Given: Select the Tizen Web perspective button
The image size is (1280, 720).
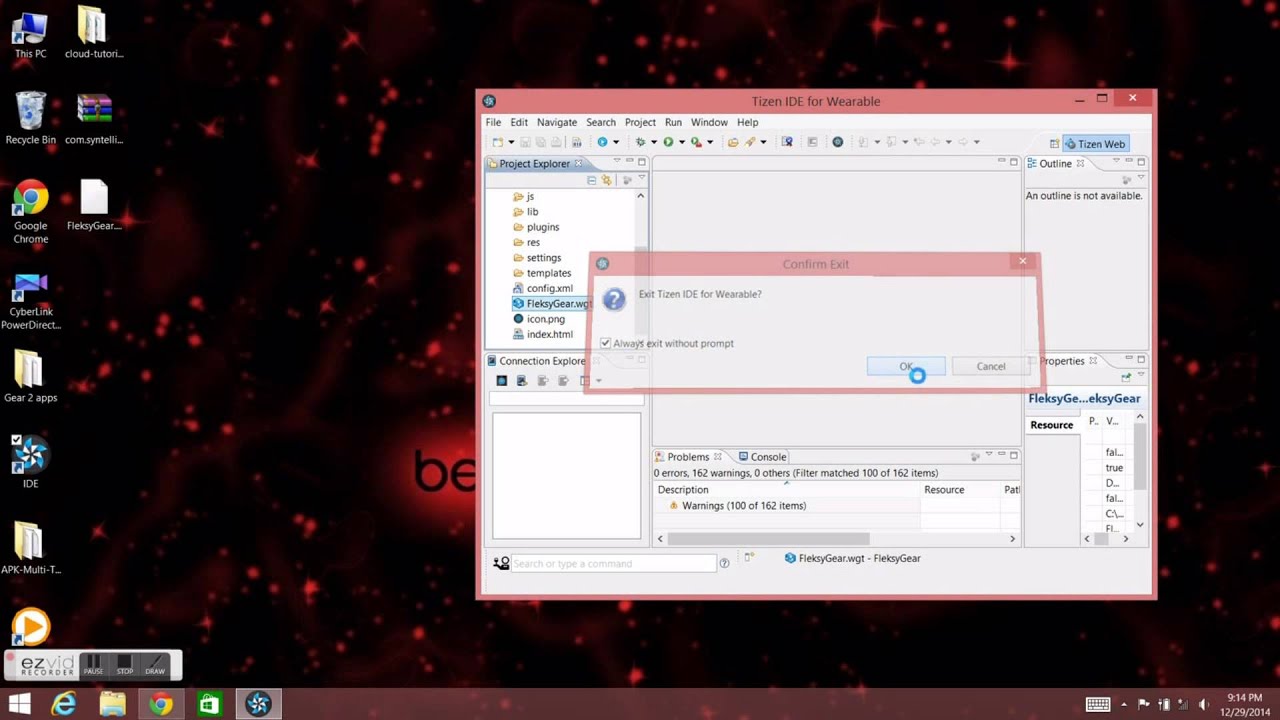Looking at the screenshot, I should pyautogui.click(x=1096, y=144).
